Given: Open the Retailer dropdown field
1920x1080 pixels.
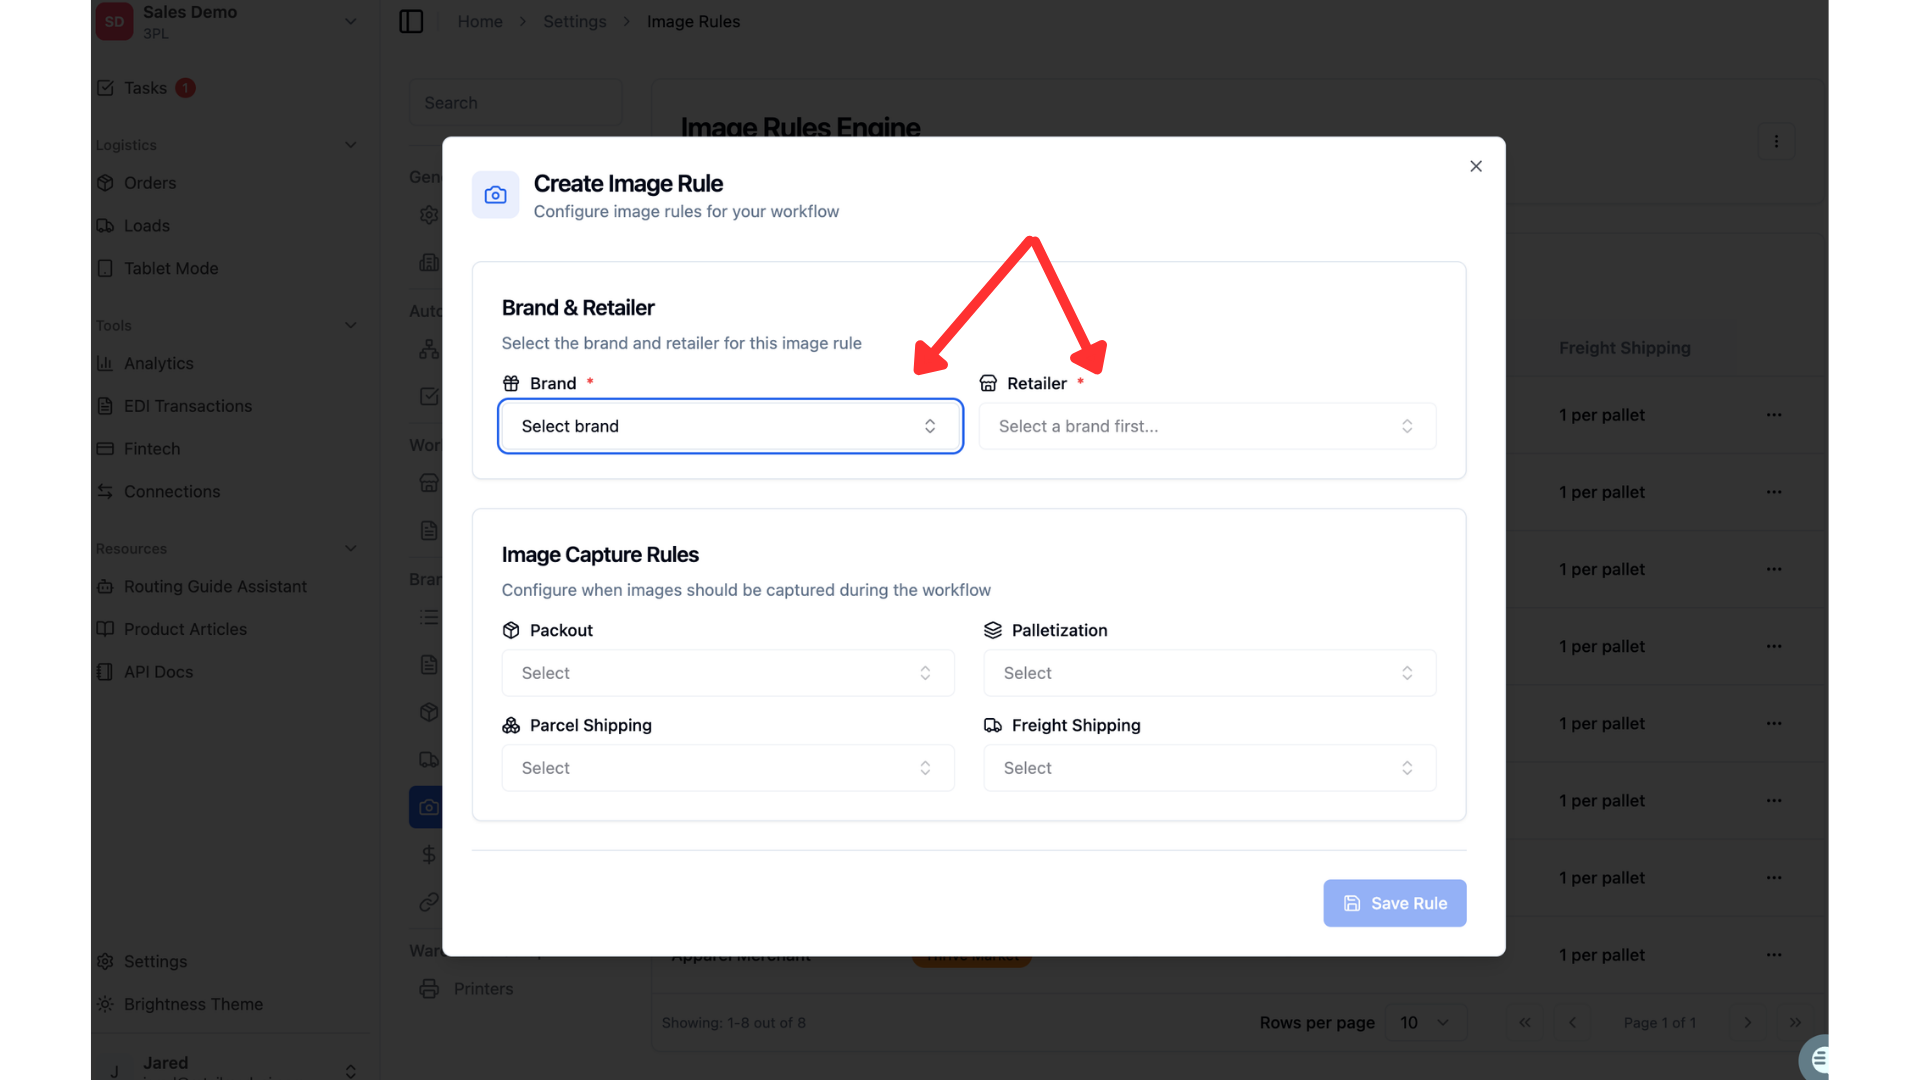Looking at the screenshot, I should tap(1207, 426).
